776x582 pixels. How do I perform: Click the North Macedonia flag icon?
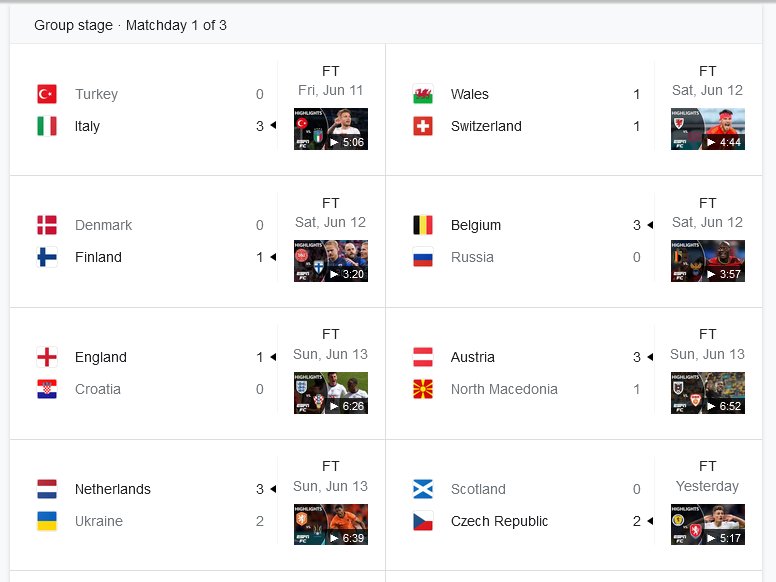(x=423, y=389)
